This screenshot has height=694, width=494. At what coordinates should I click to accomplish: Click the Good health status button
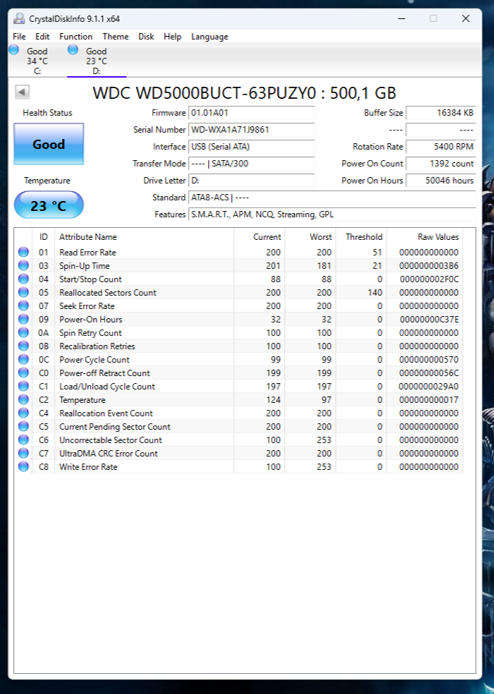point(49,144)
